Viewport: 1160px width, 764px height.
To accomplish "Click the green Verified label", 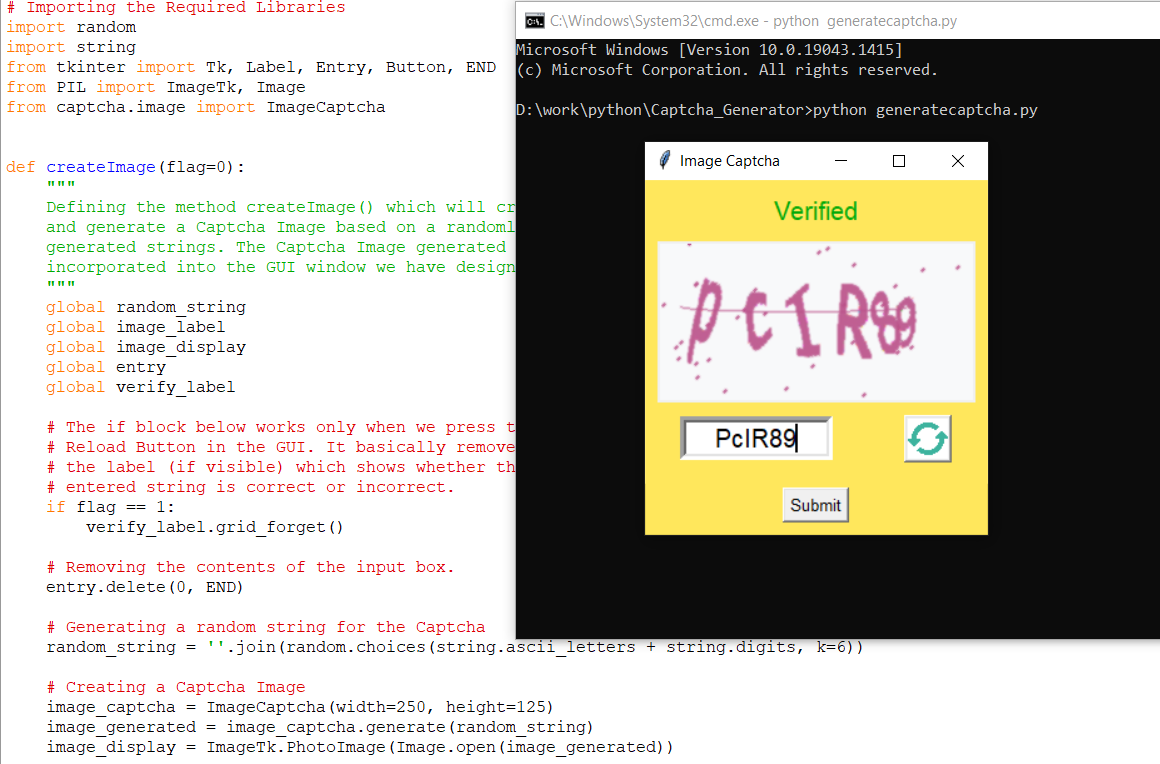I will (x=816, y=211).
